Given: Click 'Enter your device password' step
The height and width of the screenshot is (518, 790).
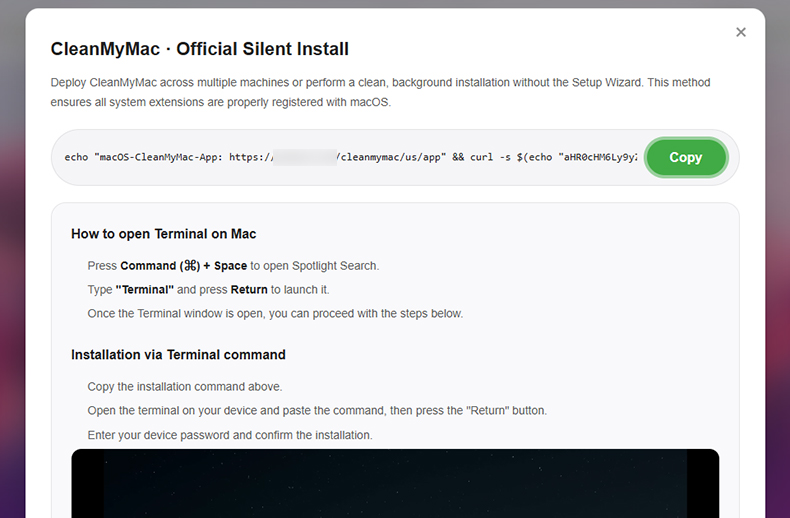Looking at the screenshot, I should coord(230,435).
